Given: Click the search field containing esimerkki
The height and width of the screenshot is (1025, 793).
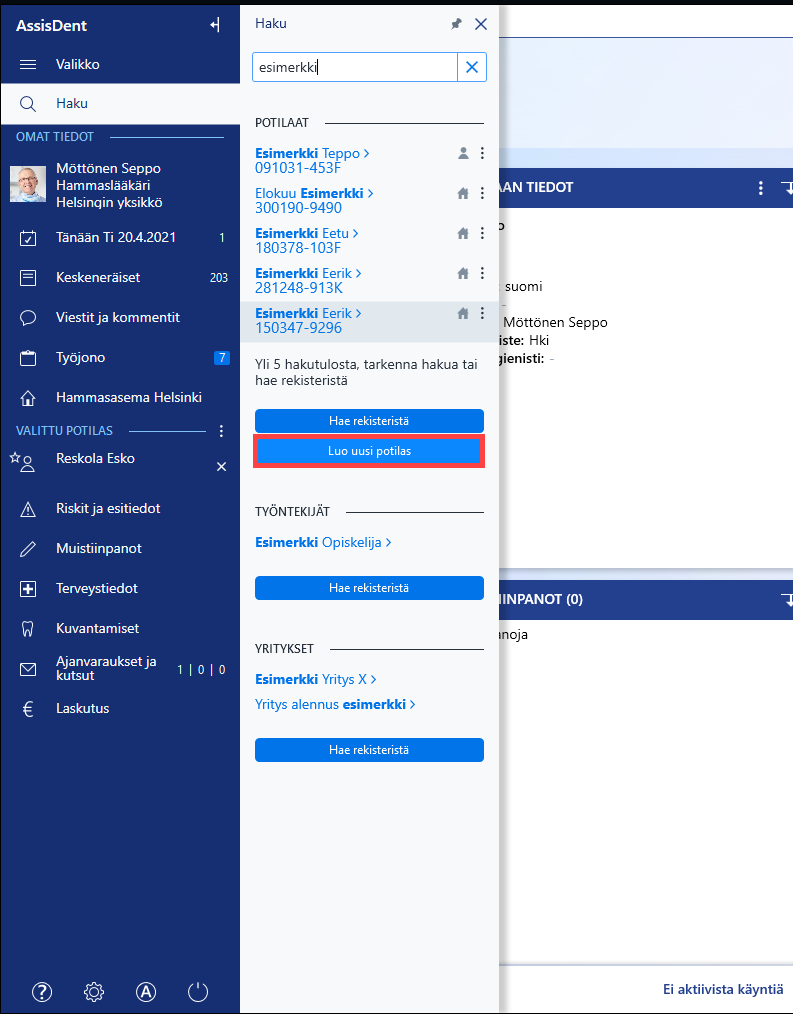Looking at the screenshot, I should click(355, 67).
